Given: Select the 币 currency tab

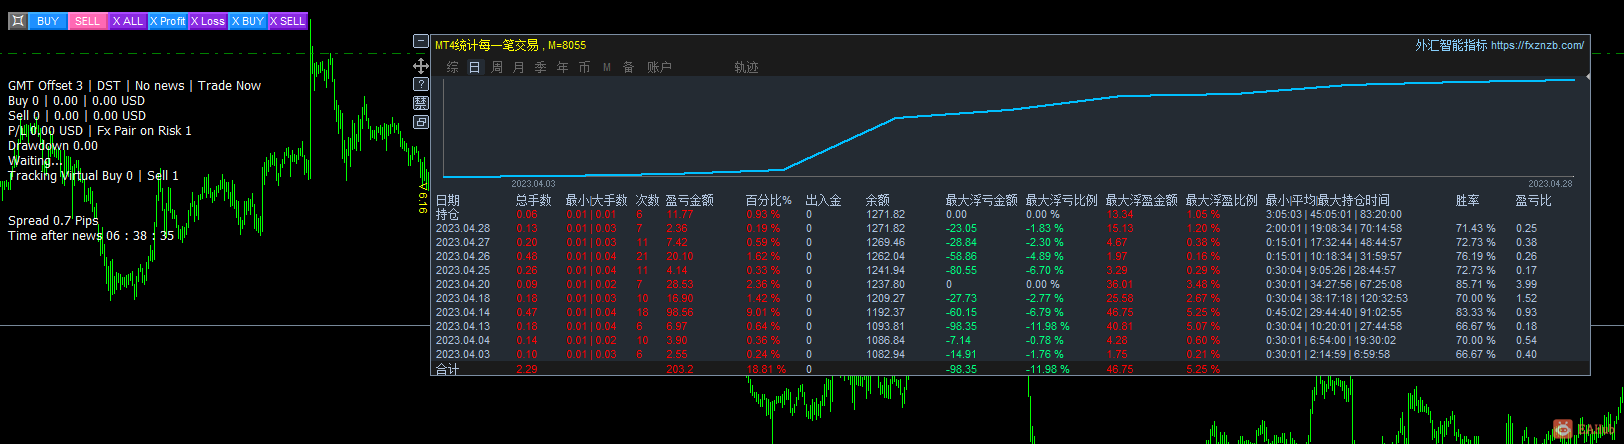Looking at the screenshot, I should click(584, 67).
